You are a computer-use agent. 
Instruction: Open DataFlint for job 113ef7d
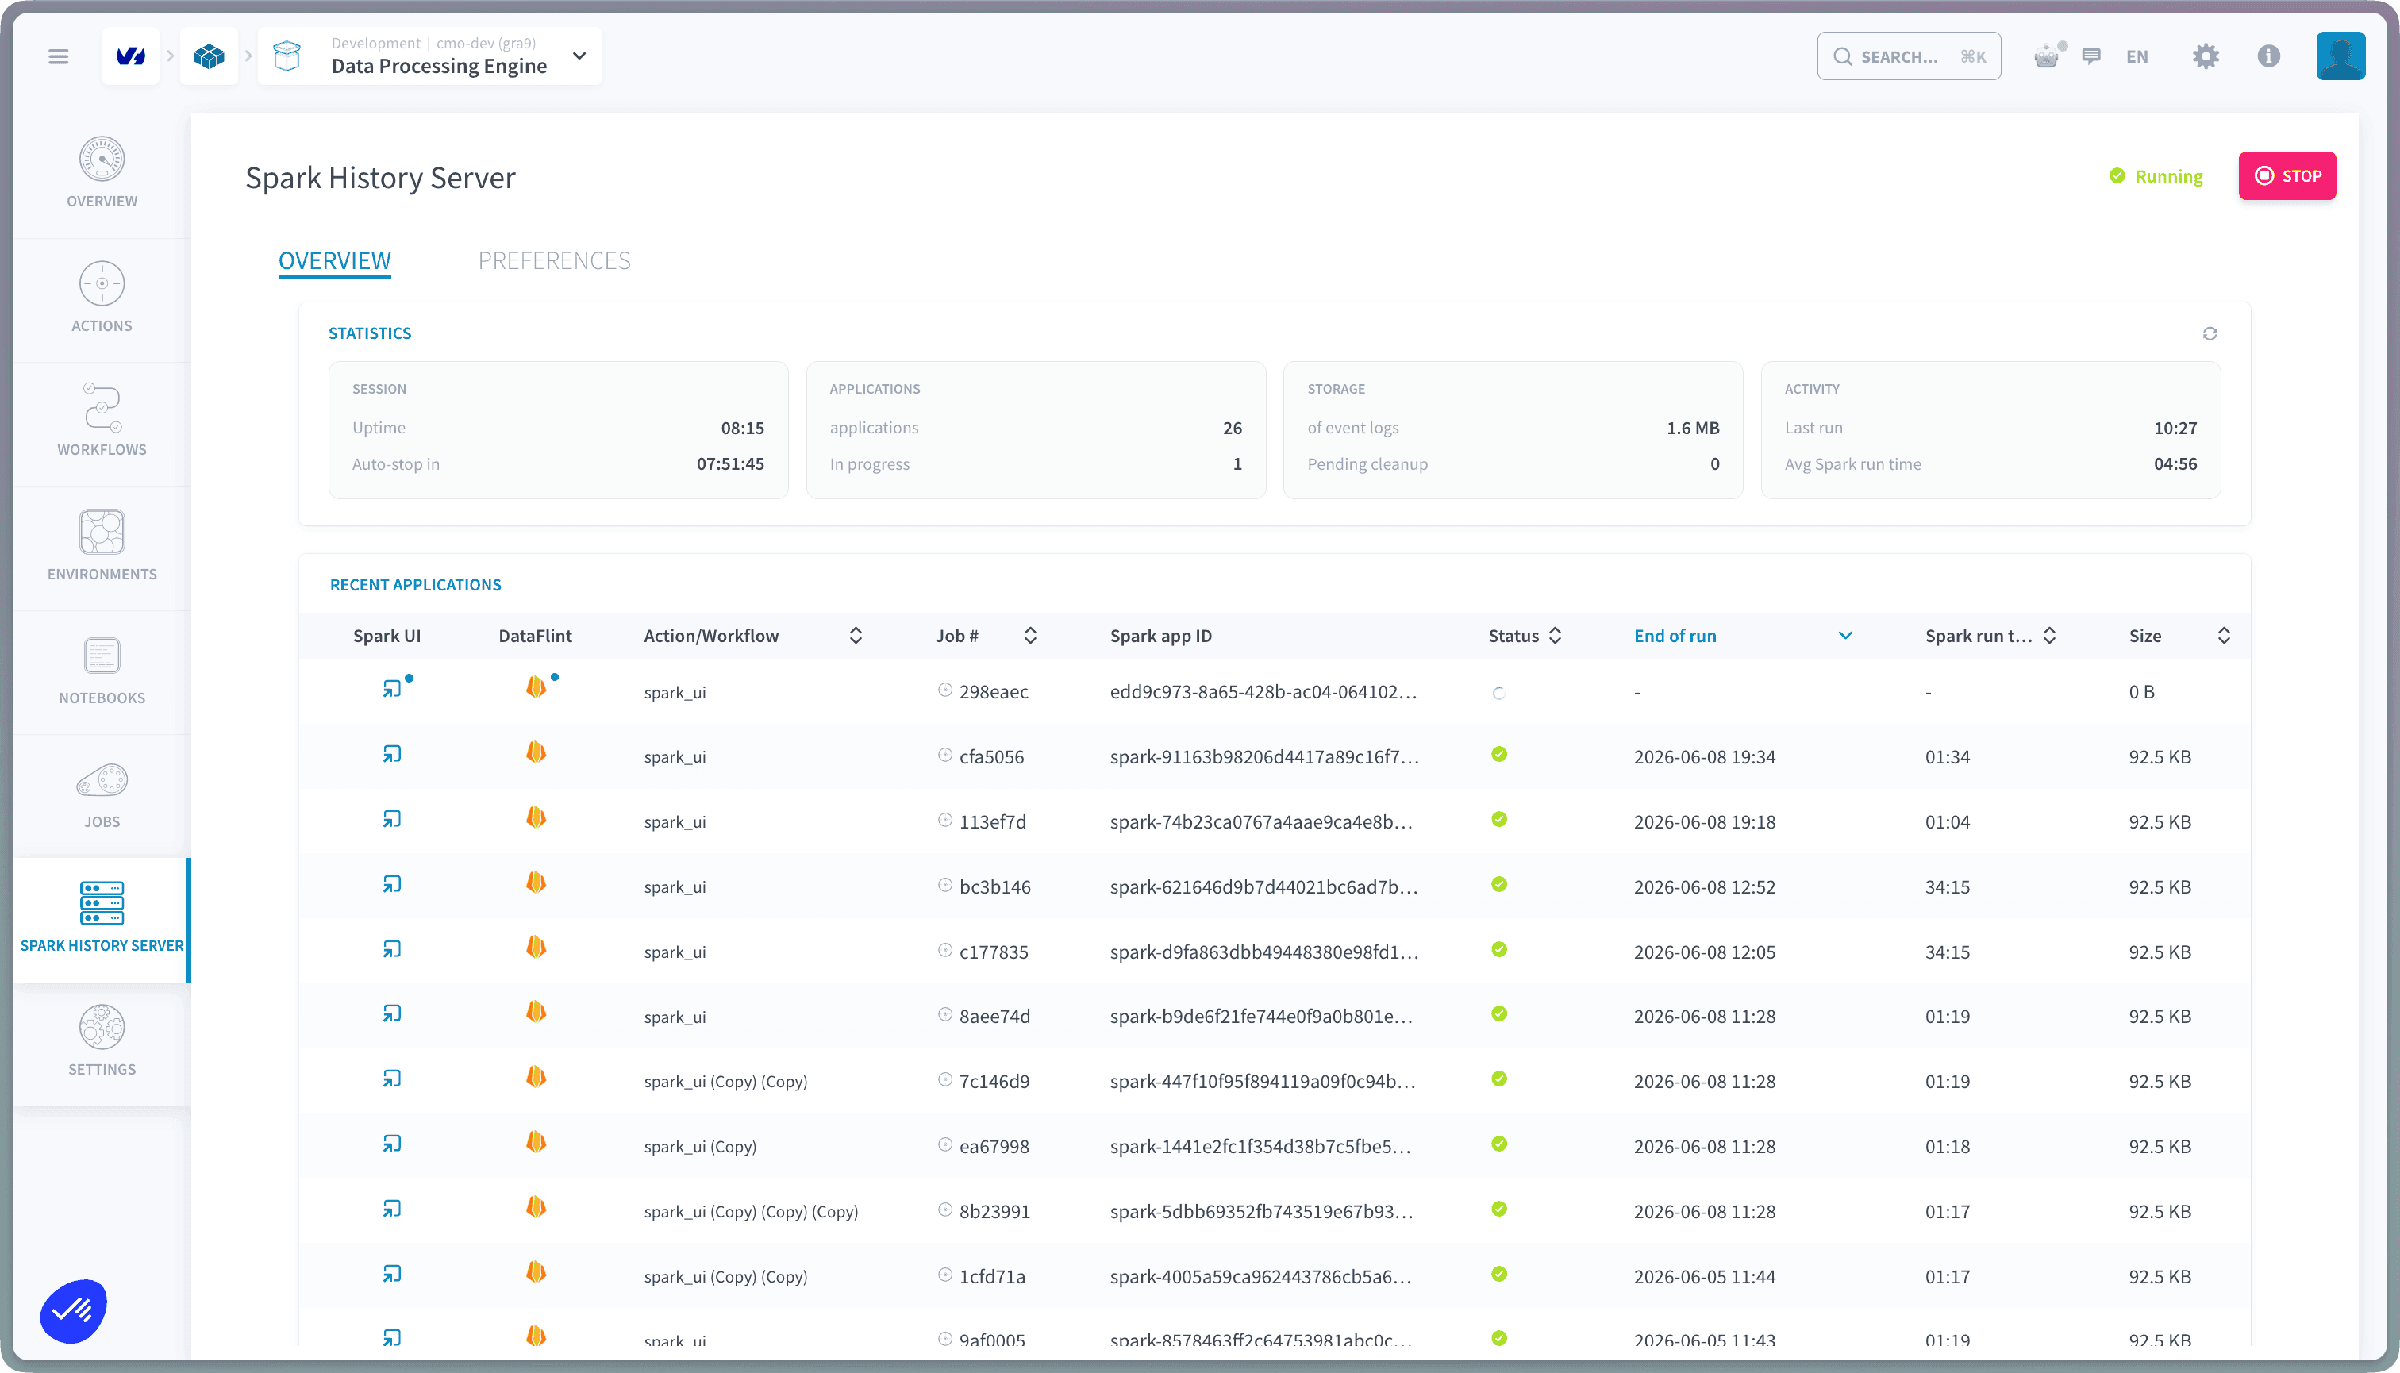click(536, 817)
